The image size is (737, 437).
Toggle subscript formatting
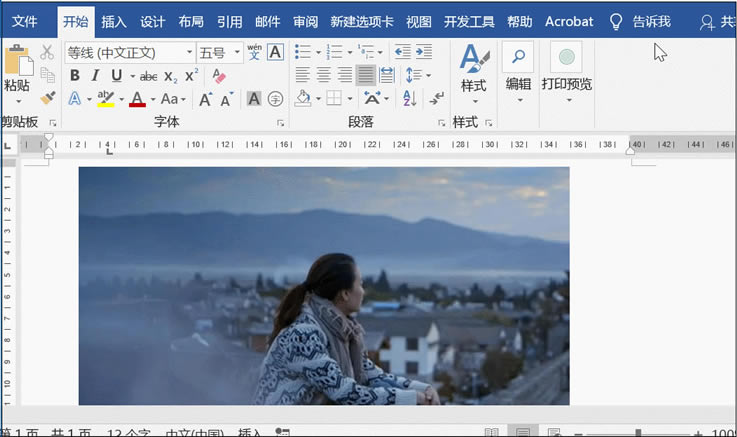171,77
